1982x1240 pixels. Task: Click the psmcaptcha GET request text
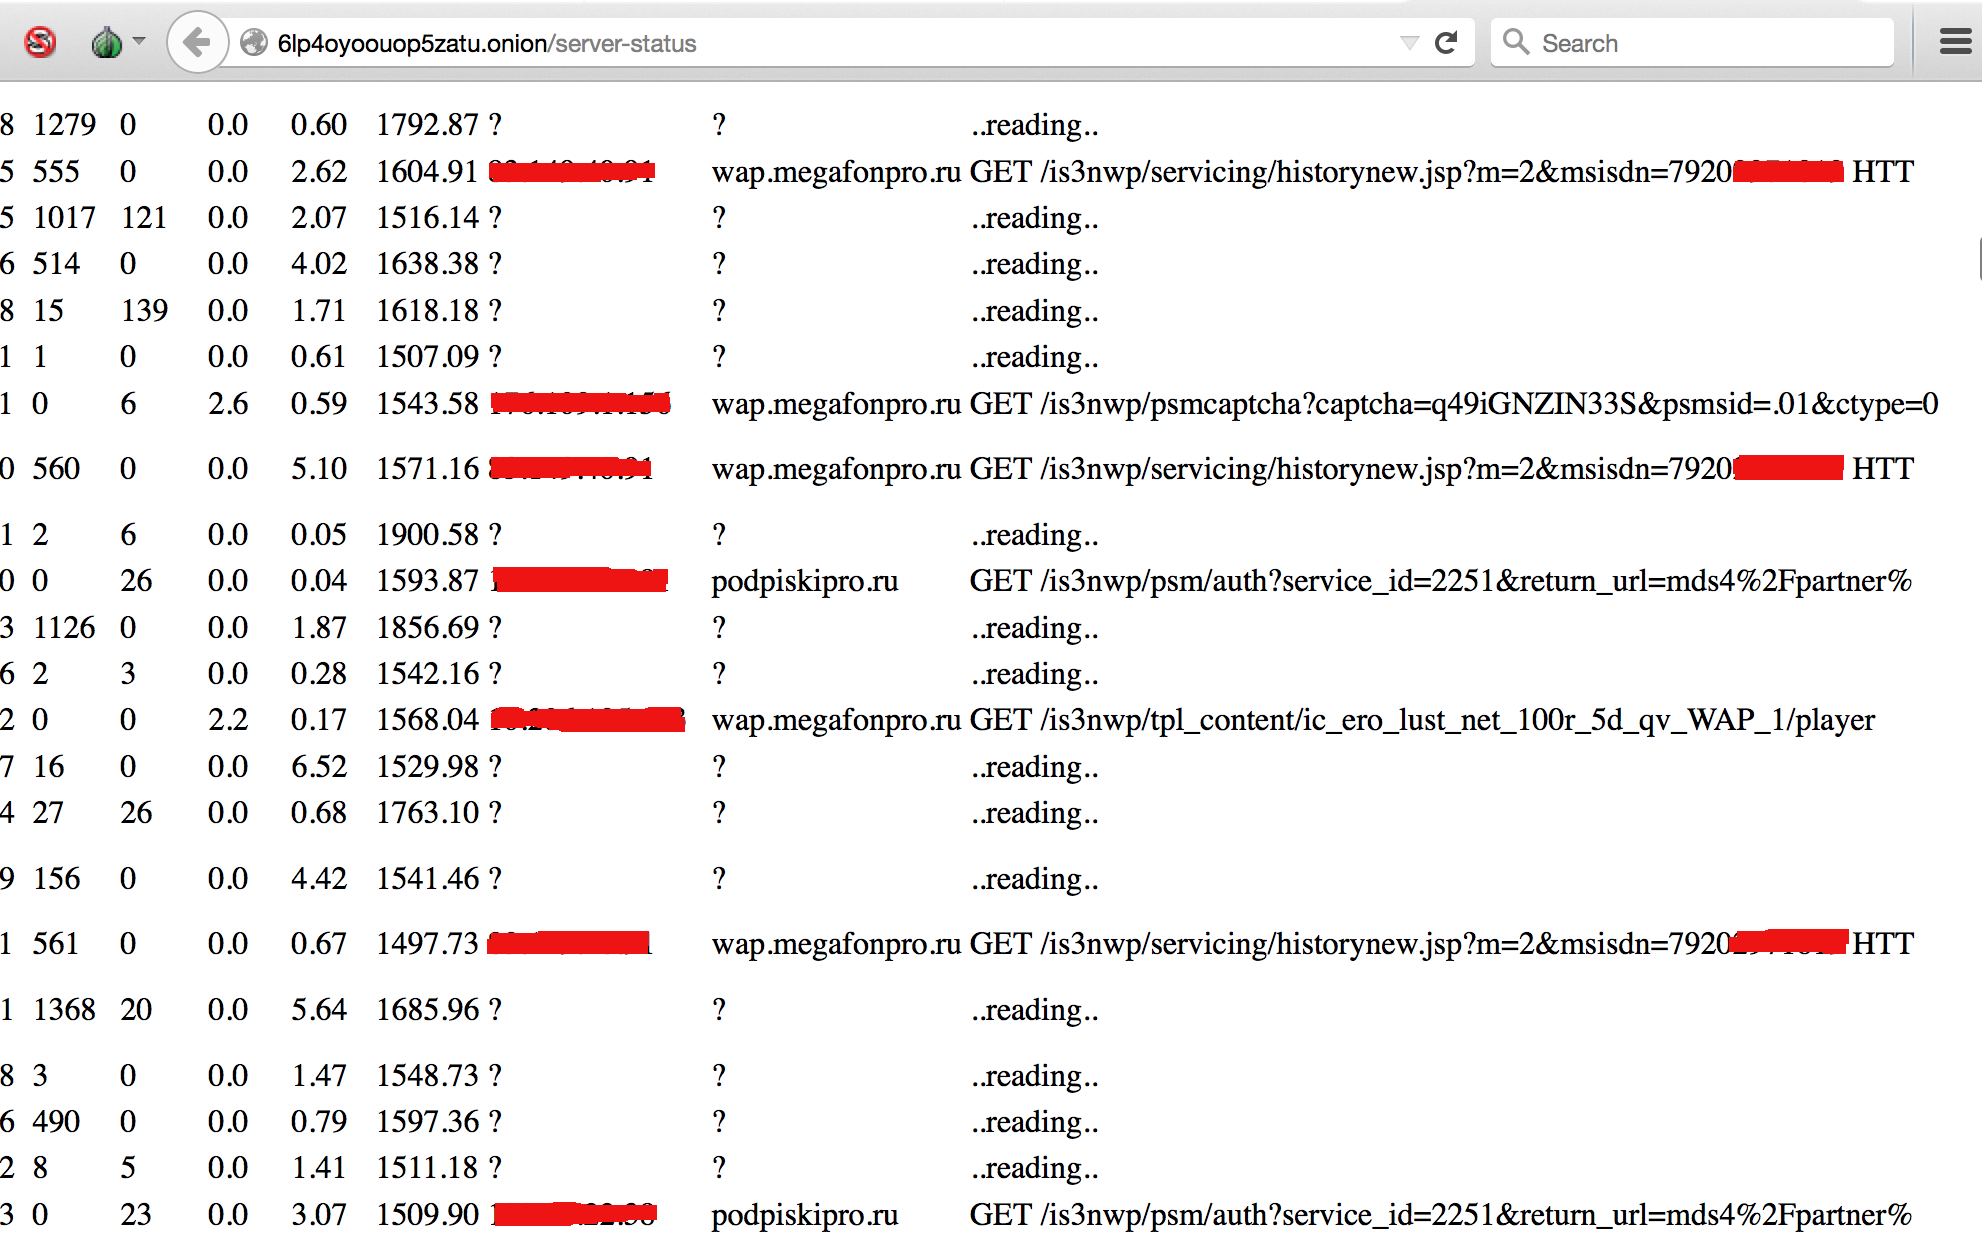pyautogui.click(x=1454, y=404)
